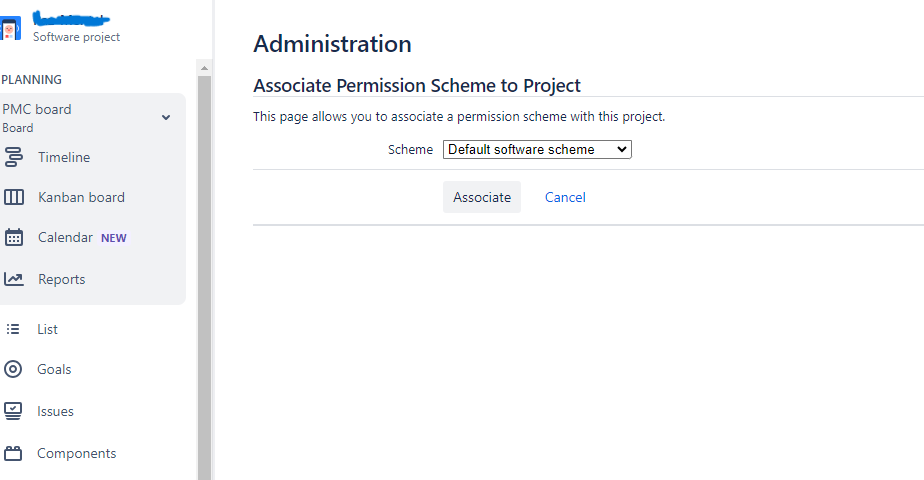Click the Components box icon
This screenshot has width=924, height=480.
[x=13, y=453]
